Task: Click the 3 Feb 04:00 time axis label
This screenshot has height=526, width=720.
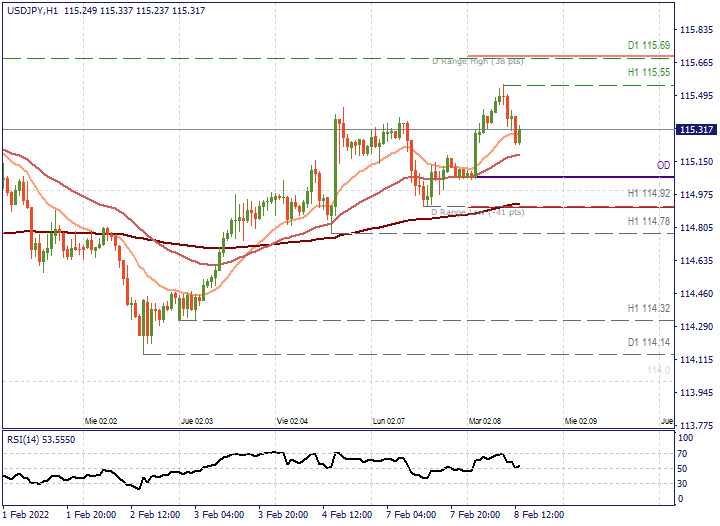Action: tap(219, 515)
